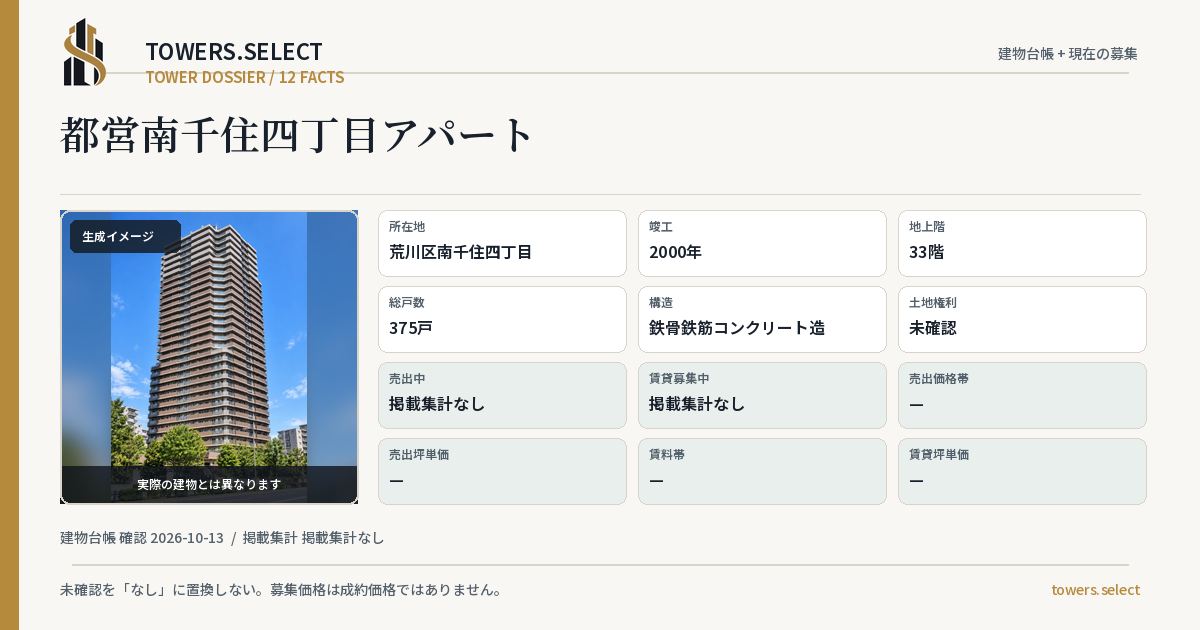
Task: Click the Towers.Select building logo icon
Action: pyautogui.click(x=85, y=52)
